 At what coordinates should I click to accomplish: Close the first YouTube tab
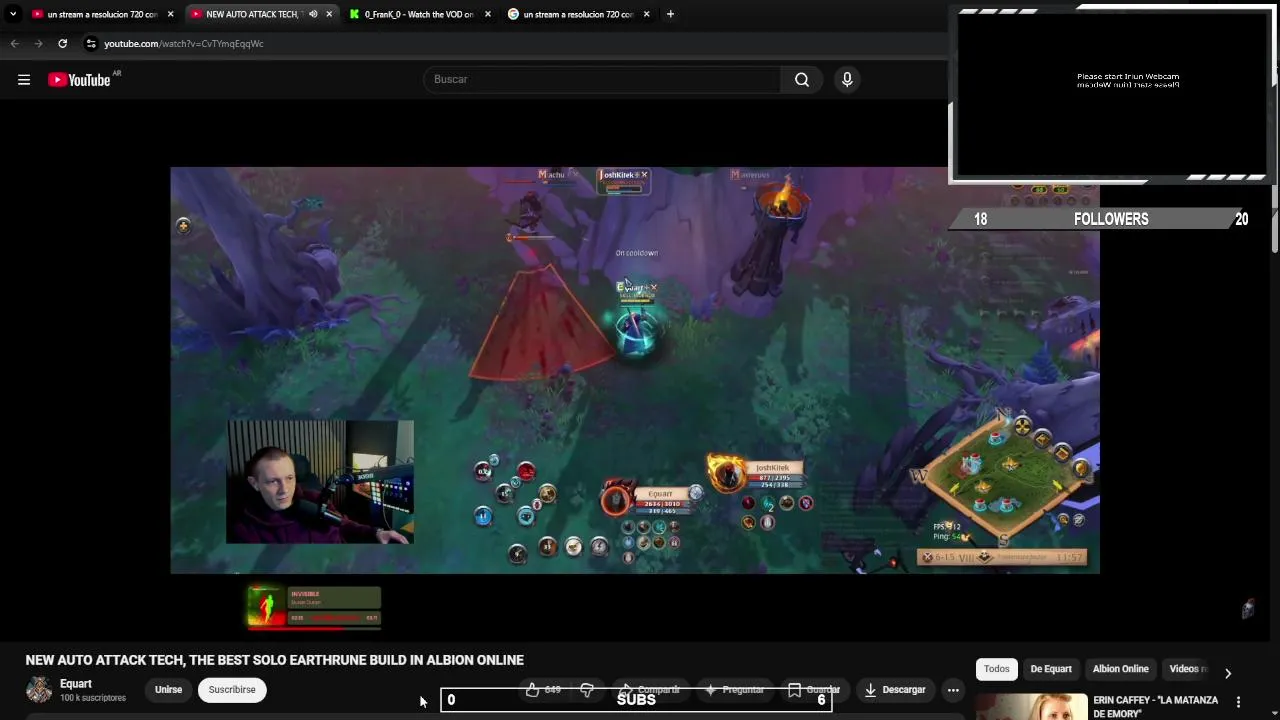click(170, 14)
